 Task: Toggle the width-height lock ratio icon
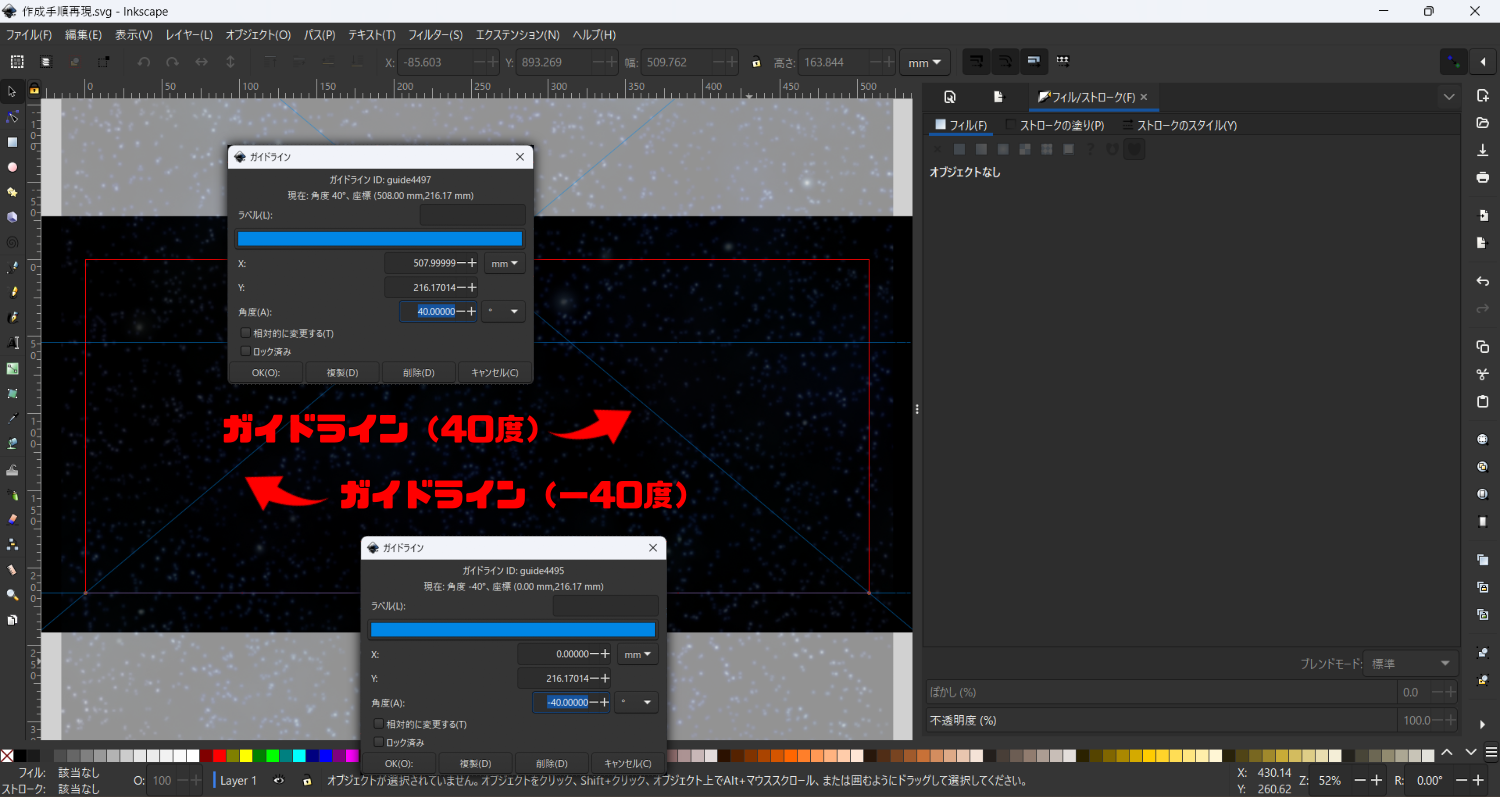[x=757, y=62]
